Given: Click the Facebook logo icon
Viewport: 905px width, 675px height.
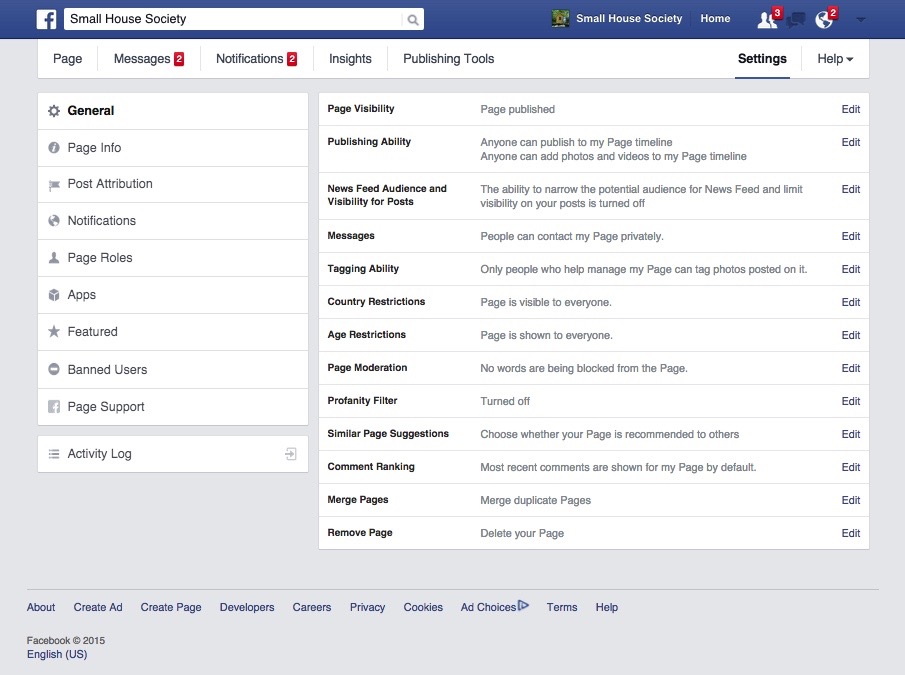Looking at the screenshot, I should tap(46, 19).
